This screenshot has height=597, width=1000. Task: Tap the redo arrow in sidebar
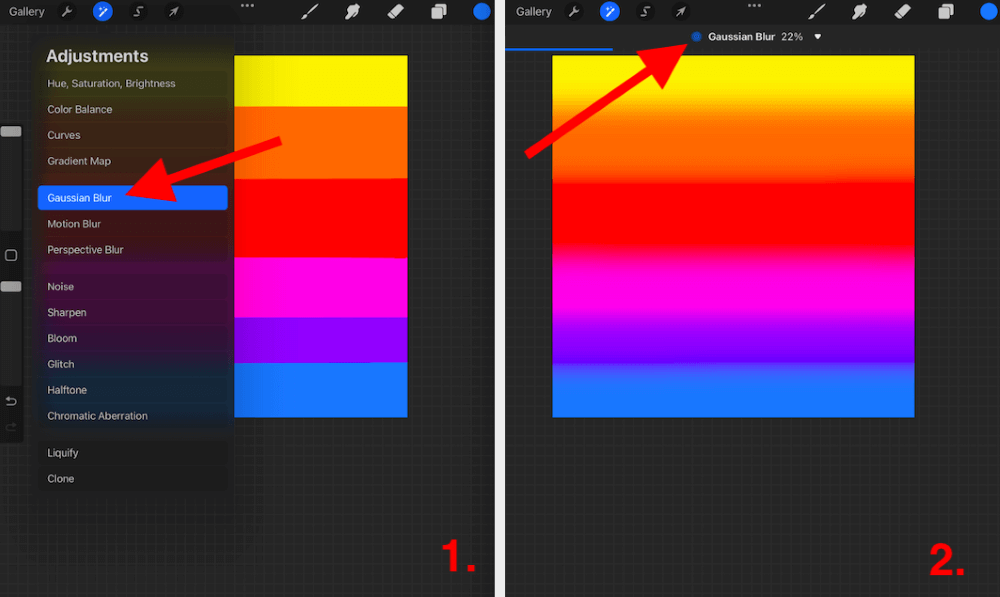11,427
